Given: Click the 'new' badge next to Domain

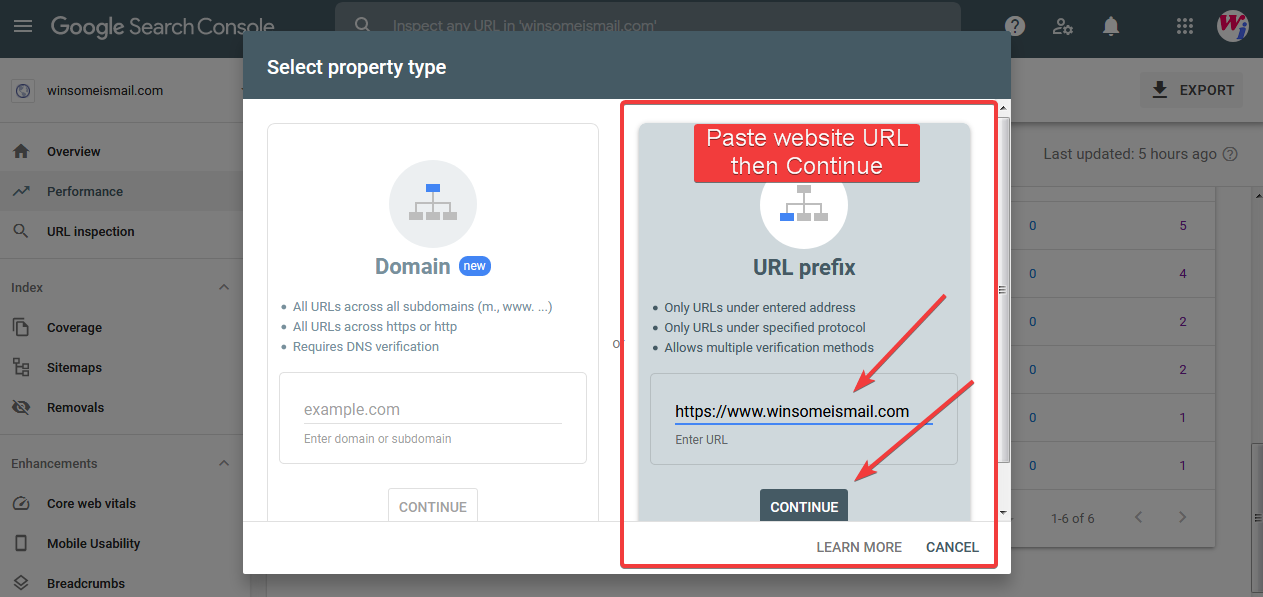Looking at the screenshot, I should (475, 266).
